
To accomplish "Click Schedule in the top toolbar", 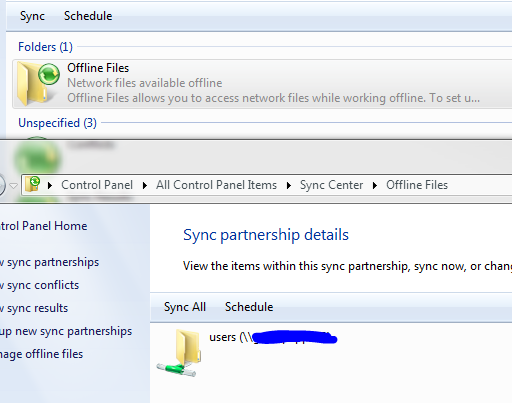I will click(x=88, y=16).
